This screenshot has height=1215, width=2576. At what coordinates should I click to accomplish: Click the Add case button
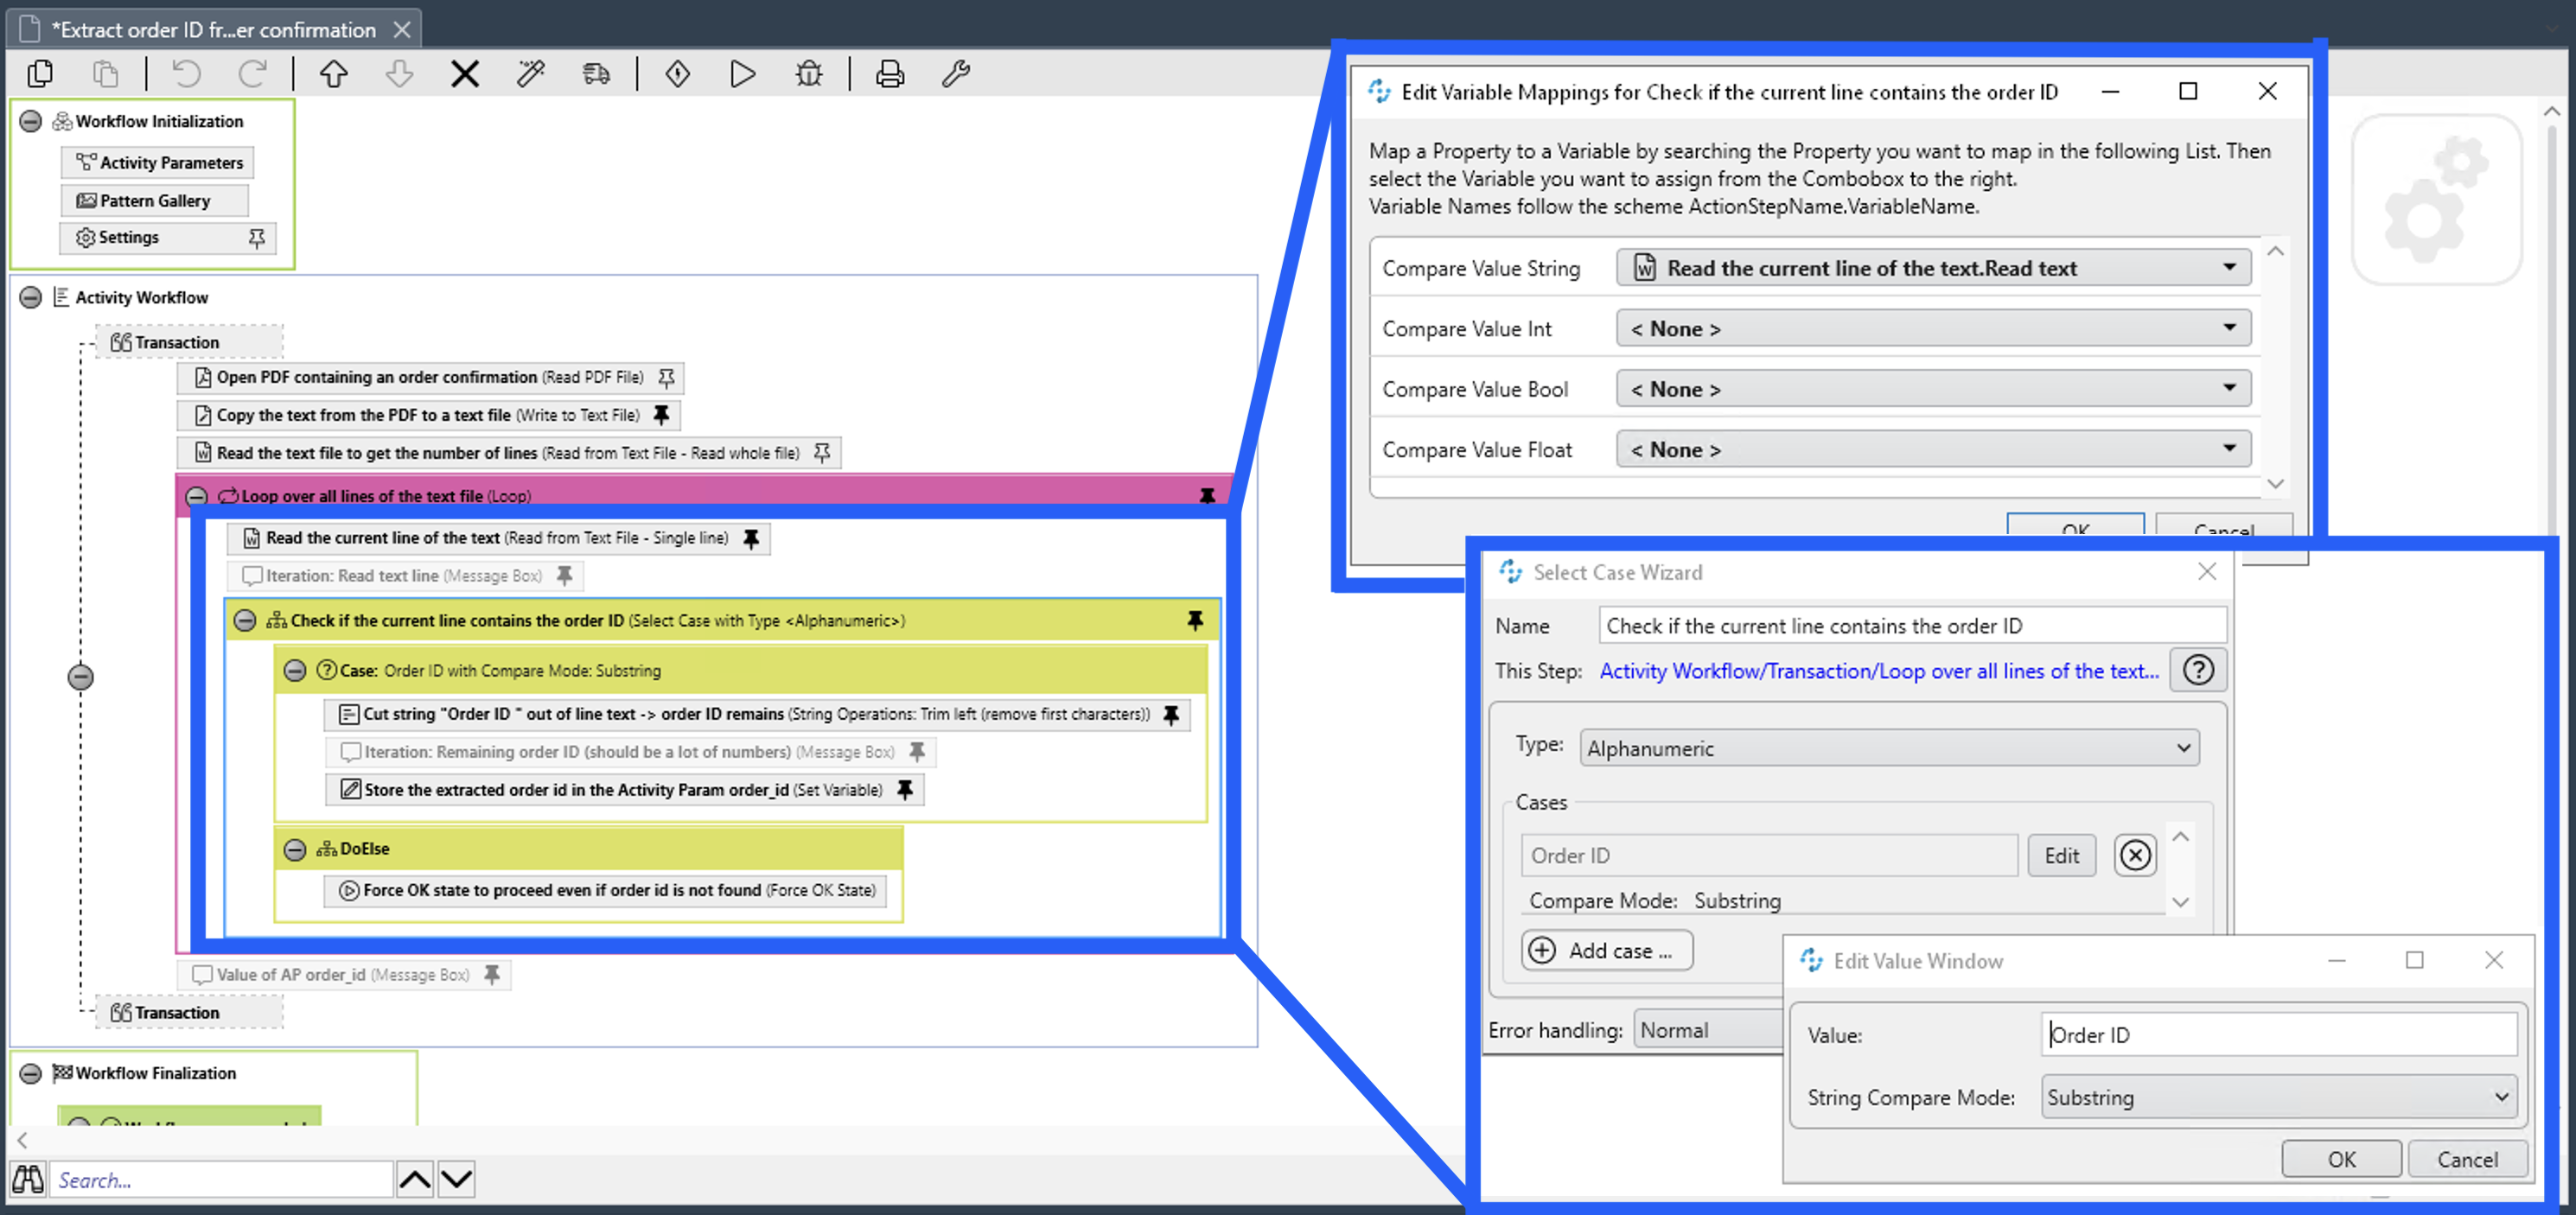point(1605,950)
